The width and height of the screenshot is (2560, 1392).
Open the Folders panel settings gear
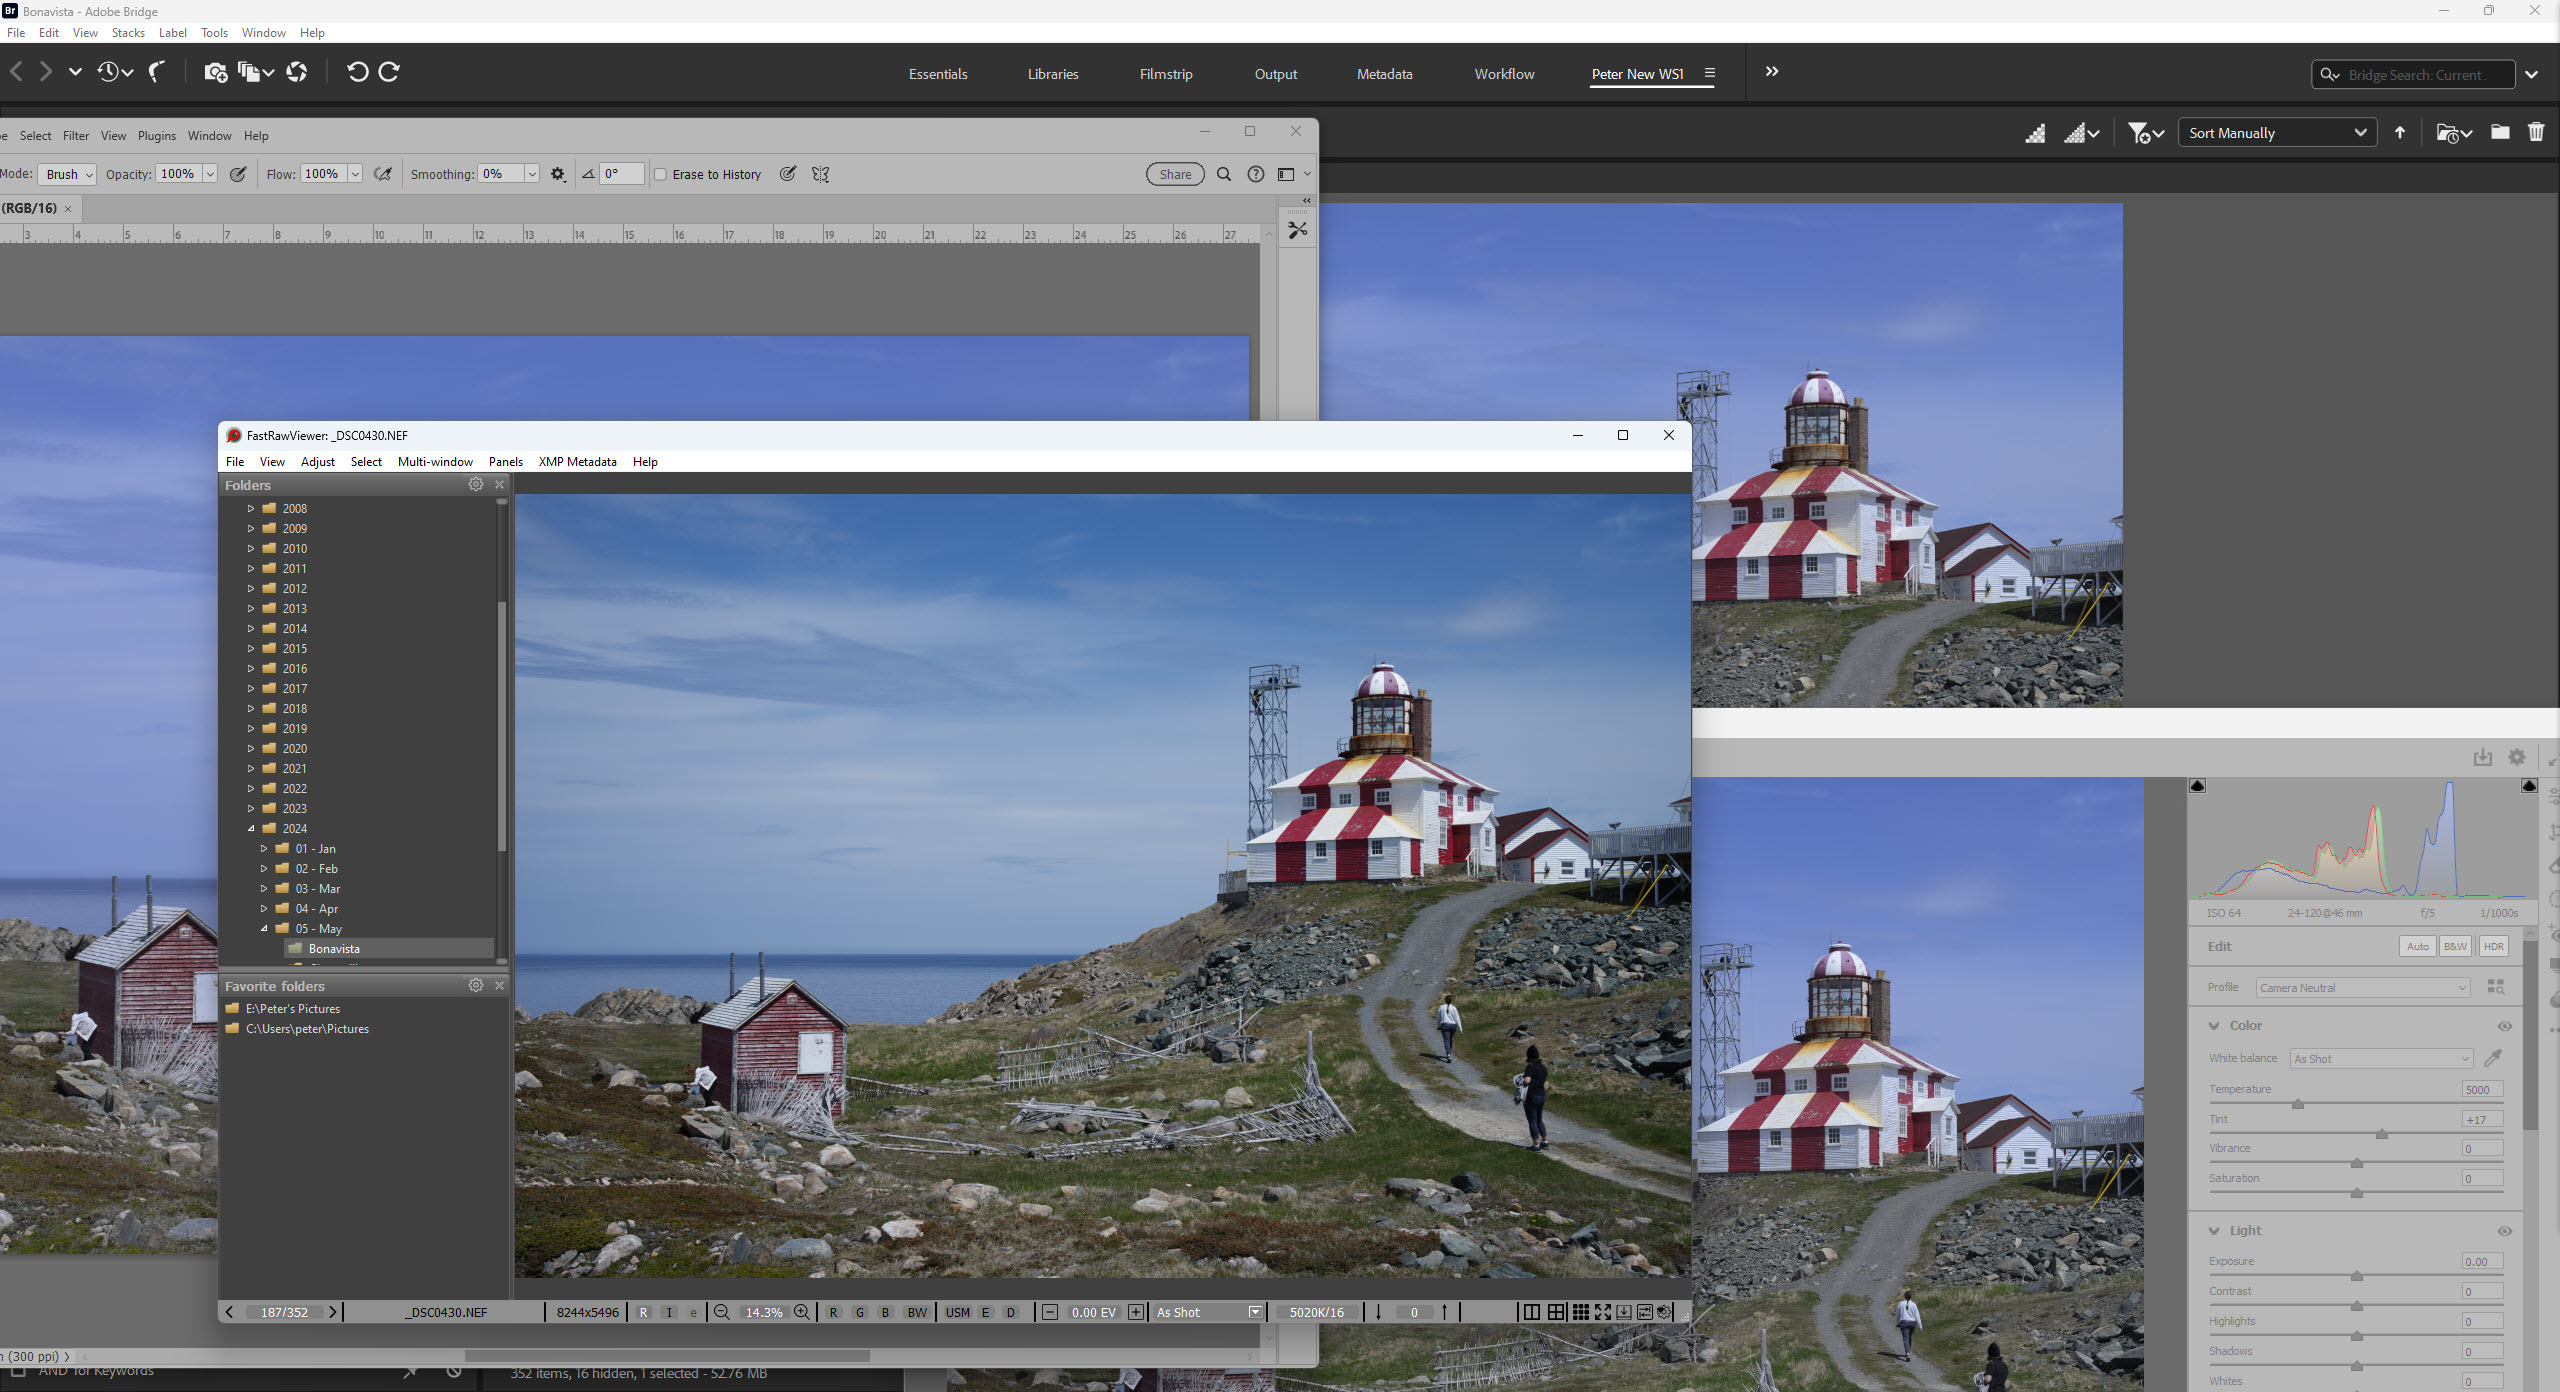tap(476, 485)
